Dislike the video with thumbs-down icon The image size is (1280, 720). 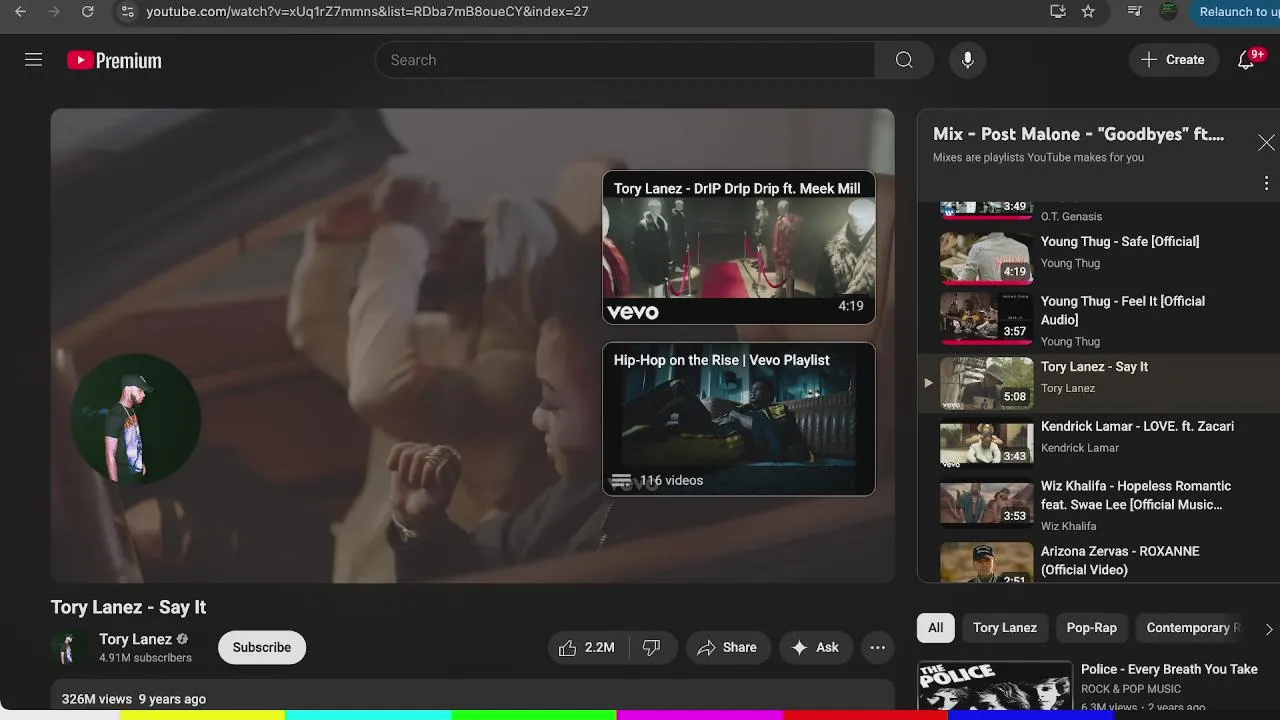(652, 647)
